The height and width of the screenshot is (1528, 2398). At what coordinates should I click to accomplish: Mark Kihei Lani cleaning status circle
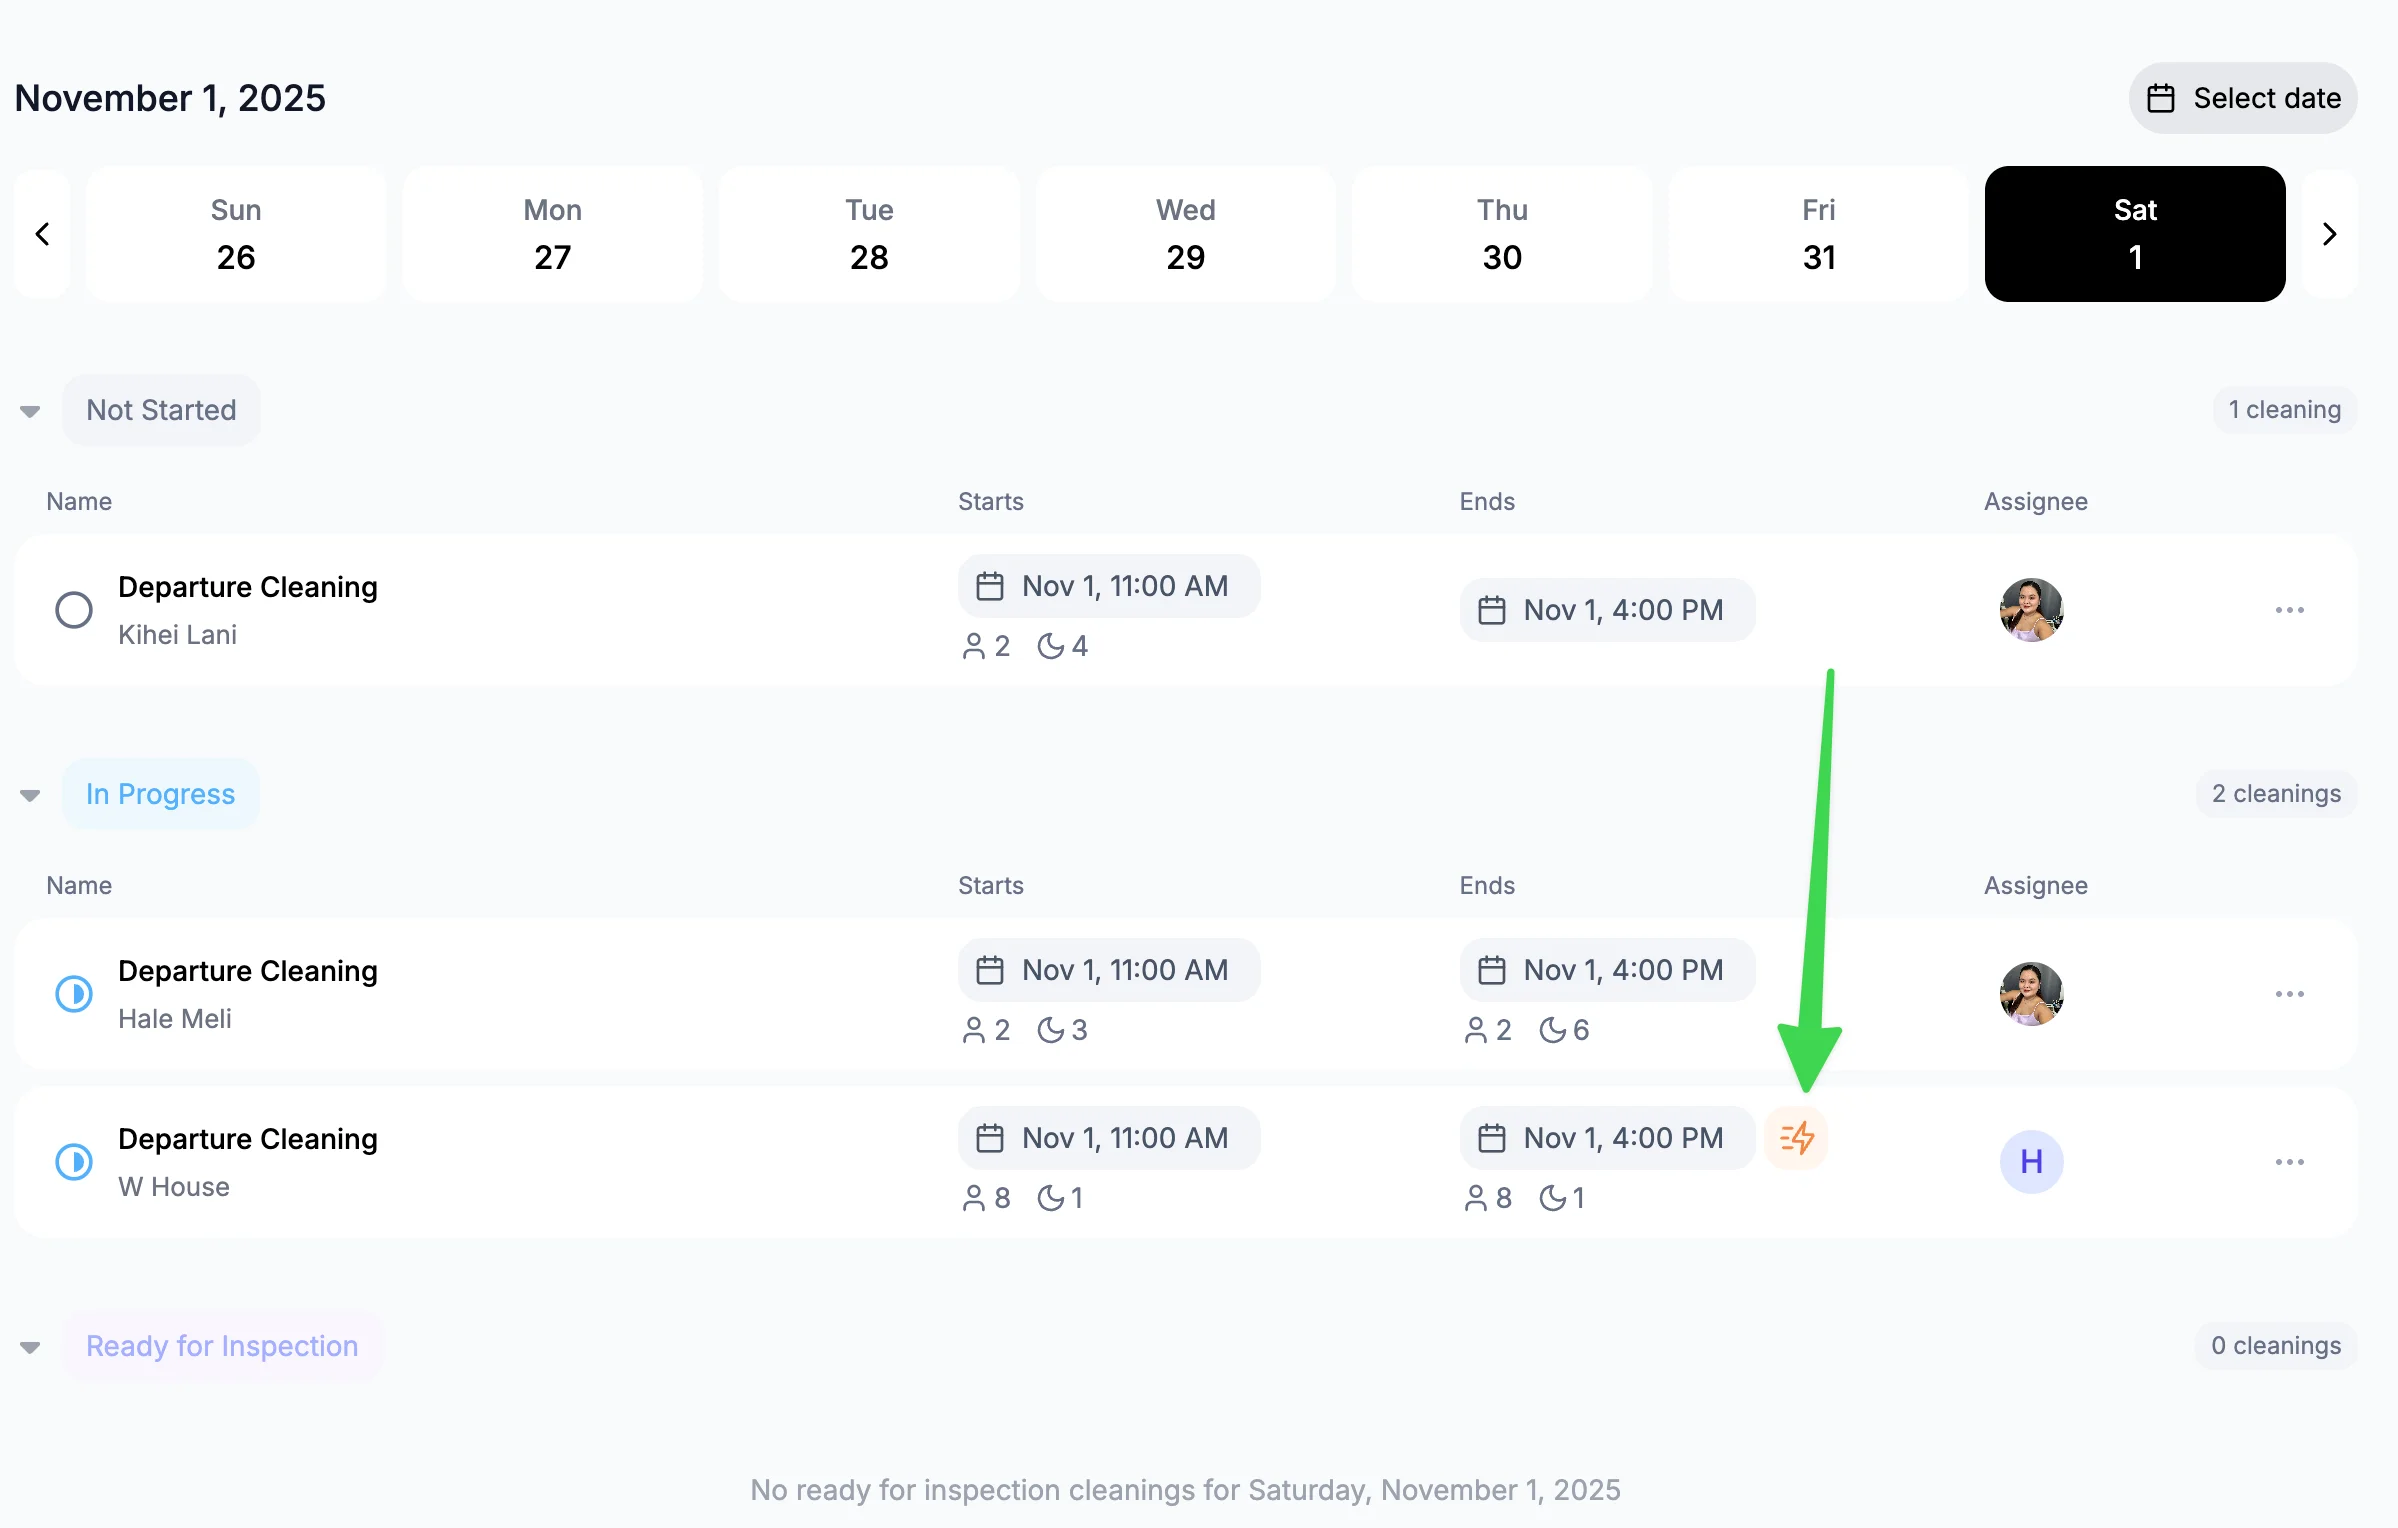point(74,610)
